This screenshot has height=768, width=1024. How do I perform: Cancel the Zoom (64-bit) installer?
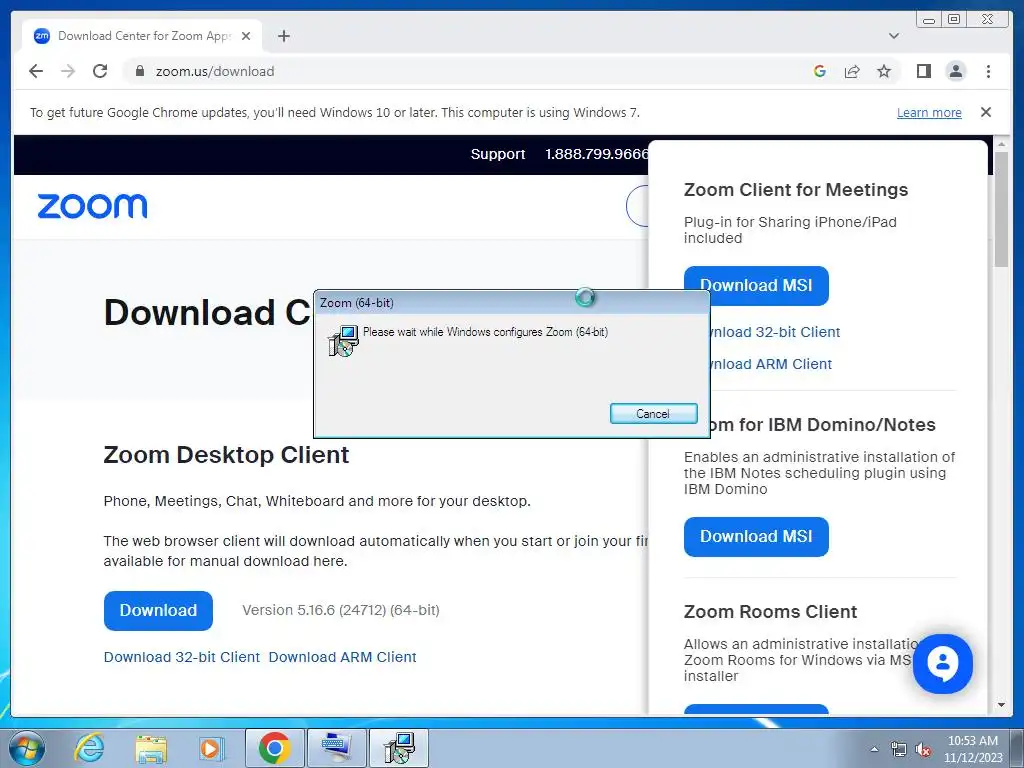(653, 413)
